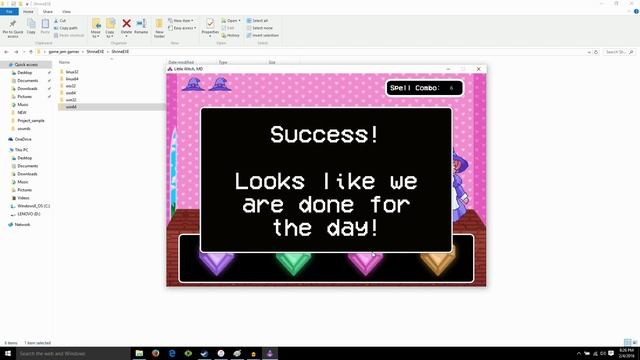Click the Back navigation arrow
Screen dimensions: 640x360
[x=6, y=52]
